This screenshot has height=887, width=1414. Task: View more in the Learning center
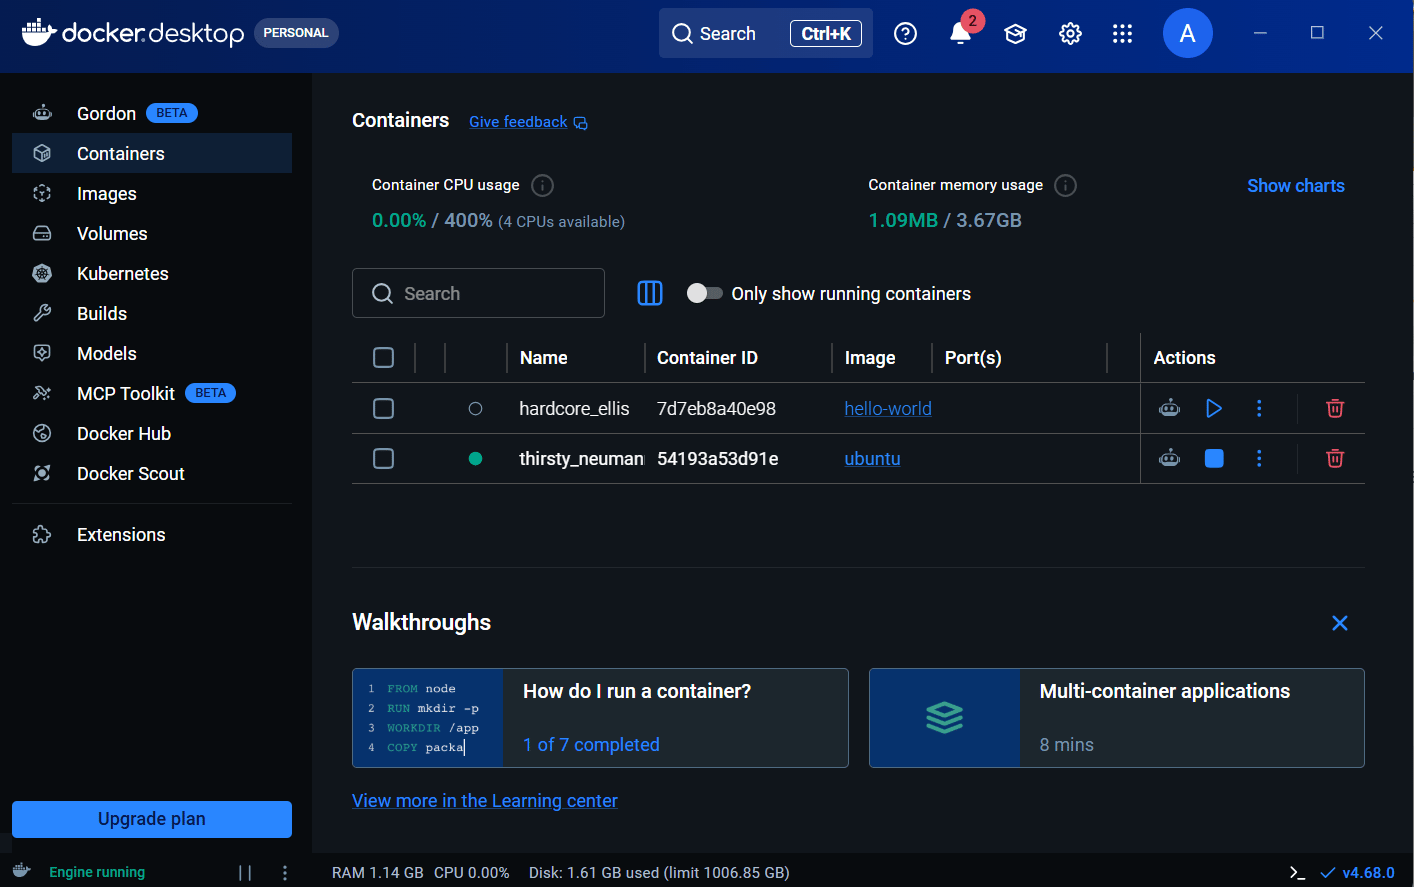pos(485,800)
